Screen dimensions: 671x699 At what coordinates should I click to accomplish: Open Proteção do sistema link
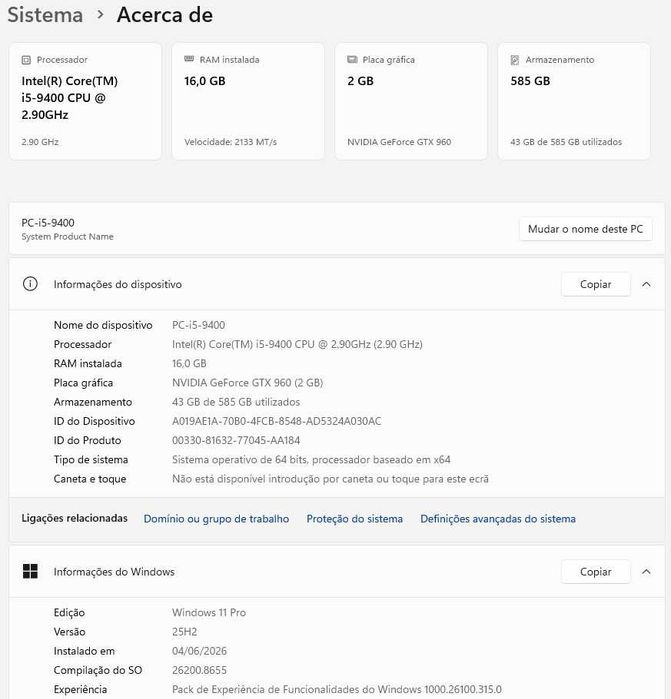(x=354, y=519)
